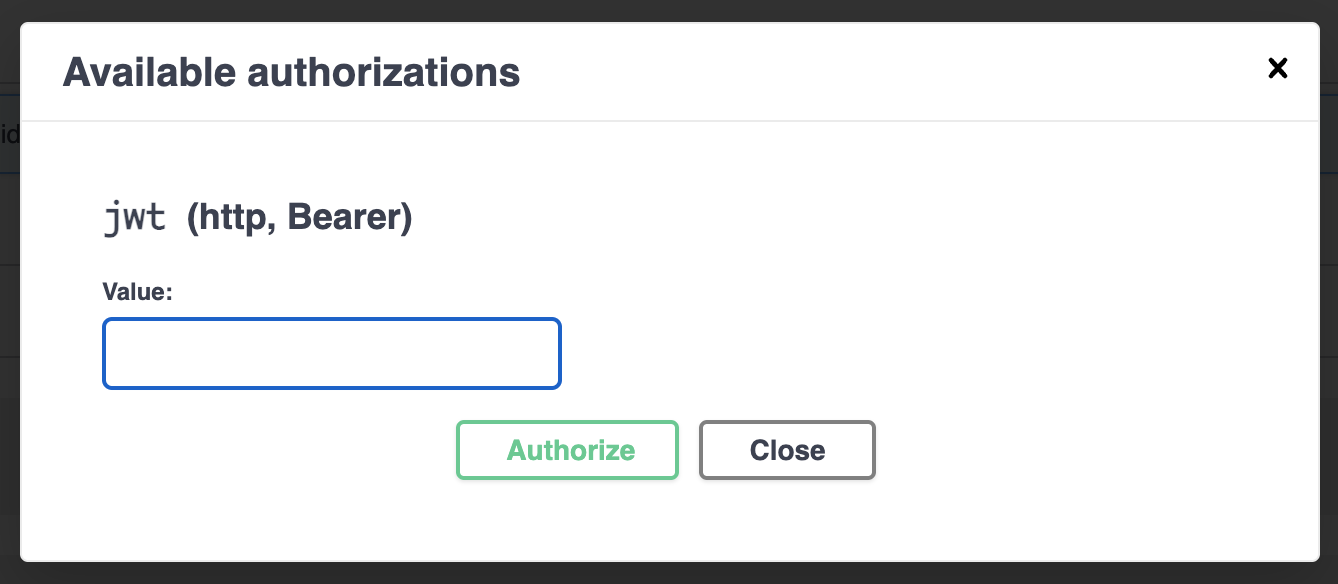Viewport: 1338px width, 584px height.
Task: Click the jwt (http, Bearer) heading
Action: pyautogui.click(x=257, y=216)
